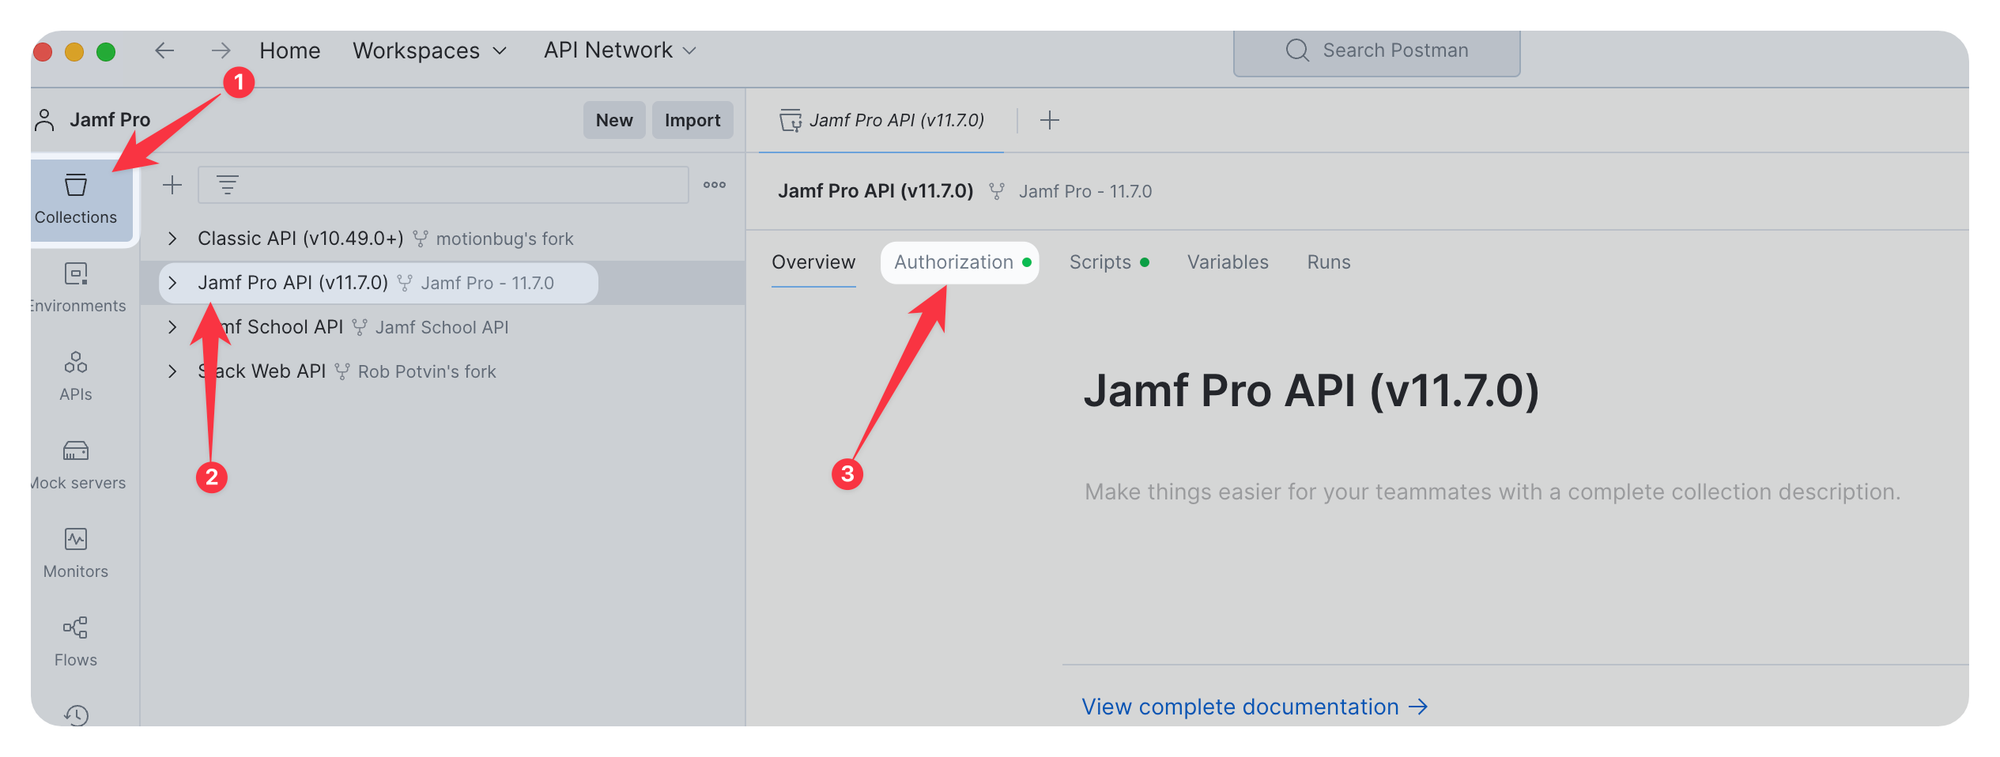This screenshot has height=757, width=2000.
Task: Click fork icon beside Jamf Pro - 11.7.0 header
Action: 996,191
